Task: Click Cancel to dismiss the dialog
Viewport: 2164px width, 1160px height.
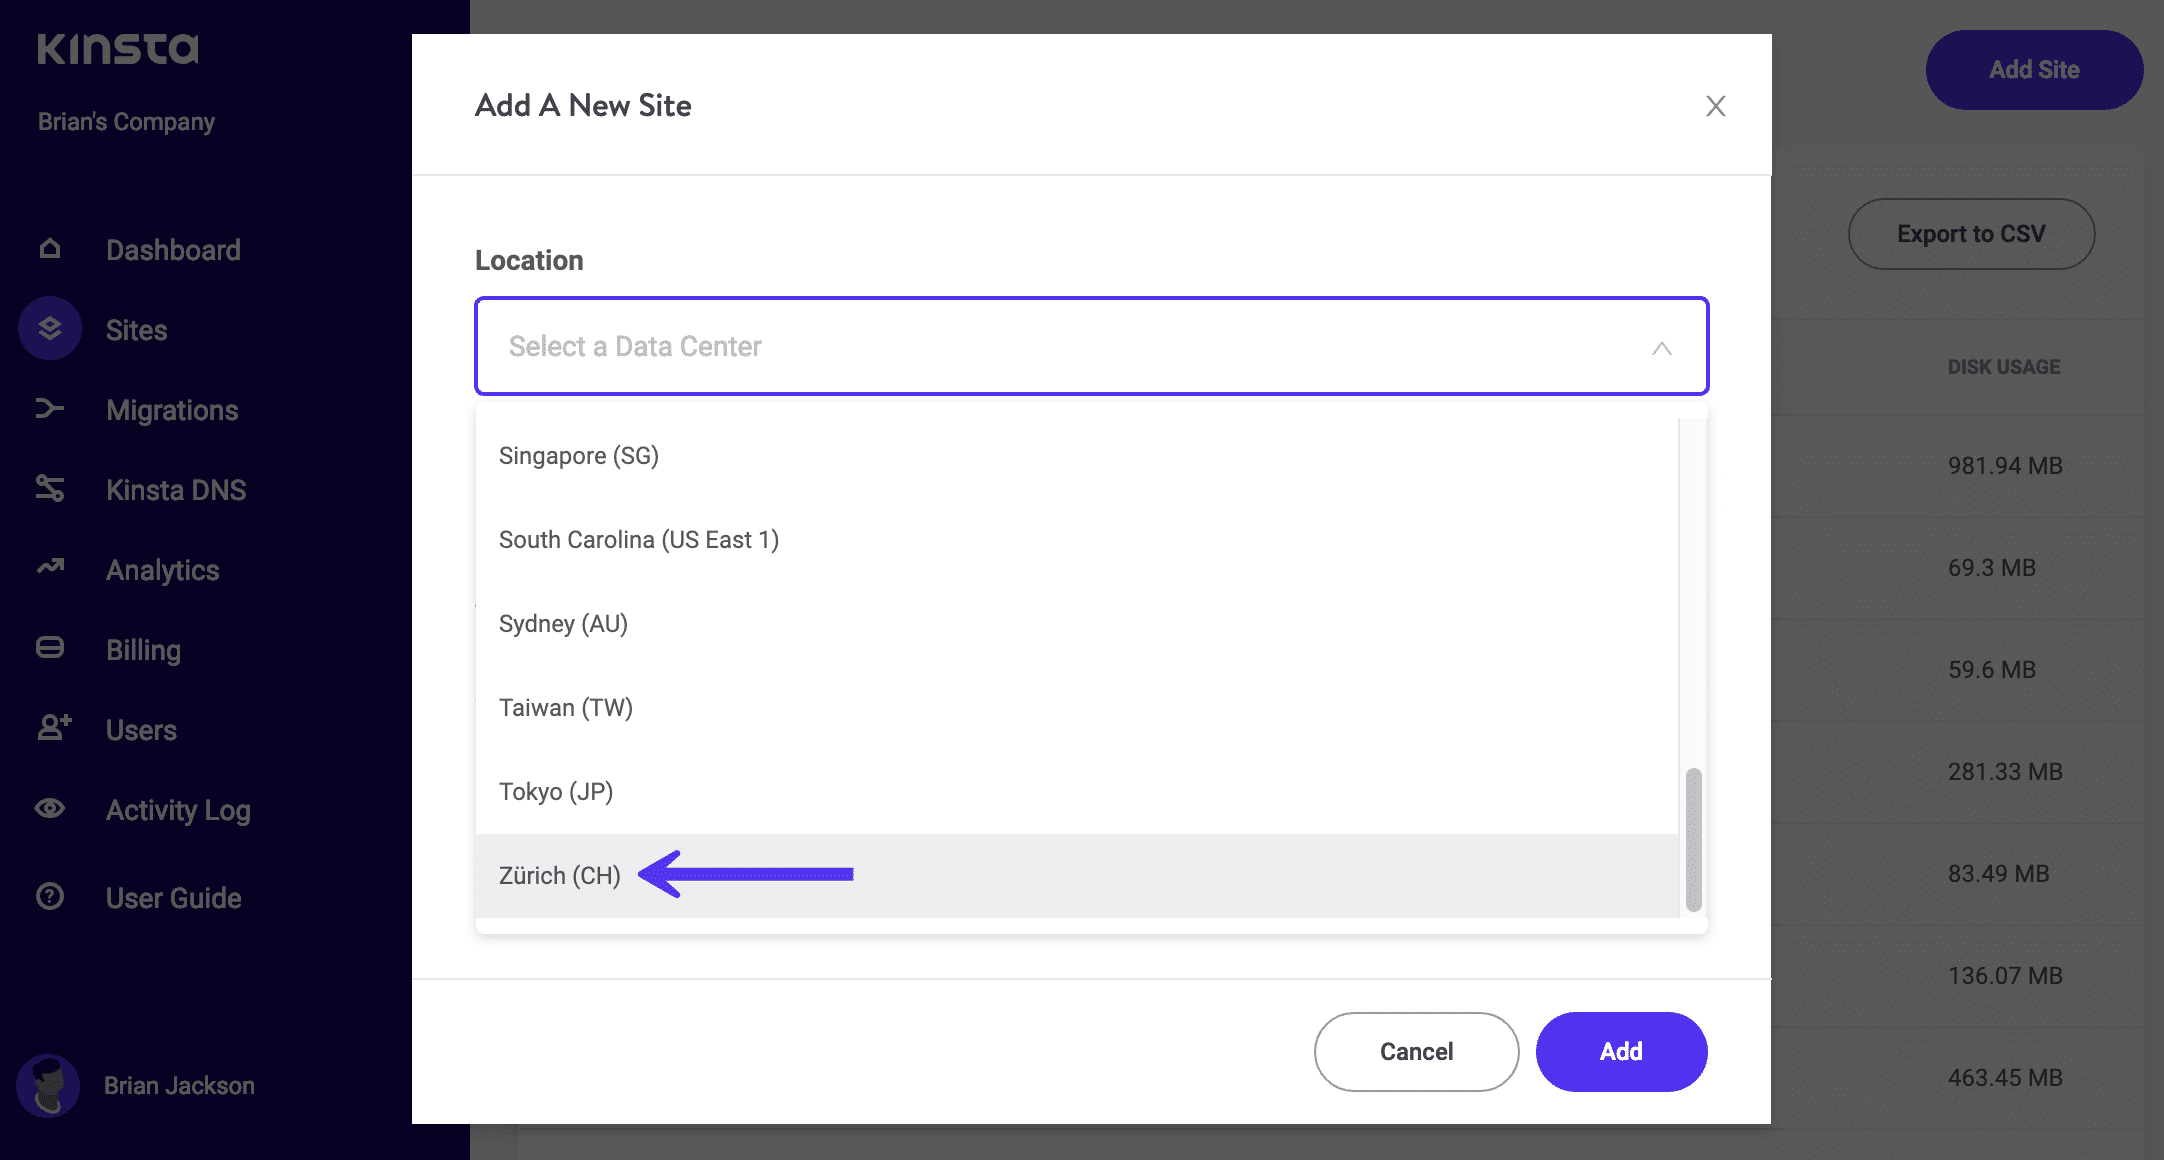Action: pyautogui.click(x=1415, y=1051)
